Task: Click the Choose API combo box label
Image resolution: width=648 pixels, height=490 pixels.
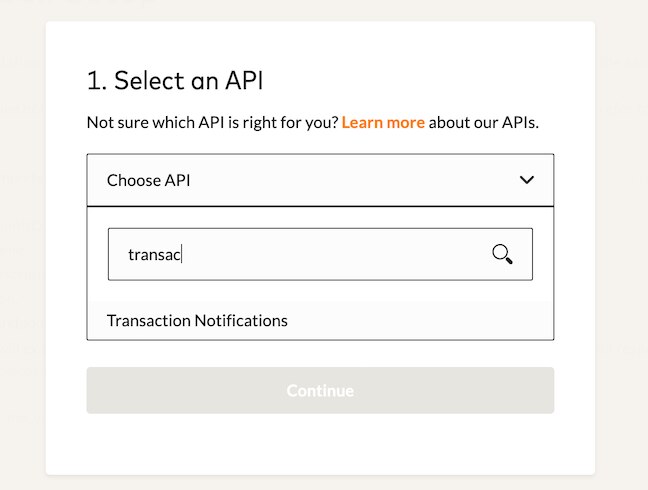Action: pyautogui.click(x=148, y=180)
